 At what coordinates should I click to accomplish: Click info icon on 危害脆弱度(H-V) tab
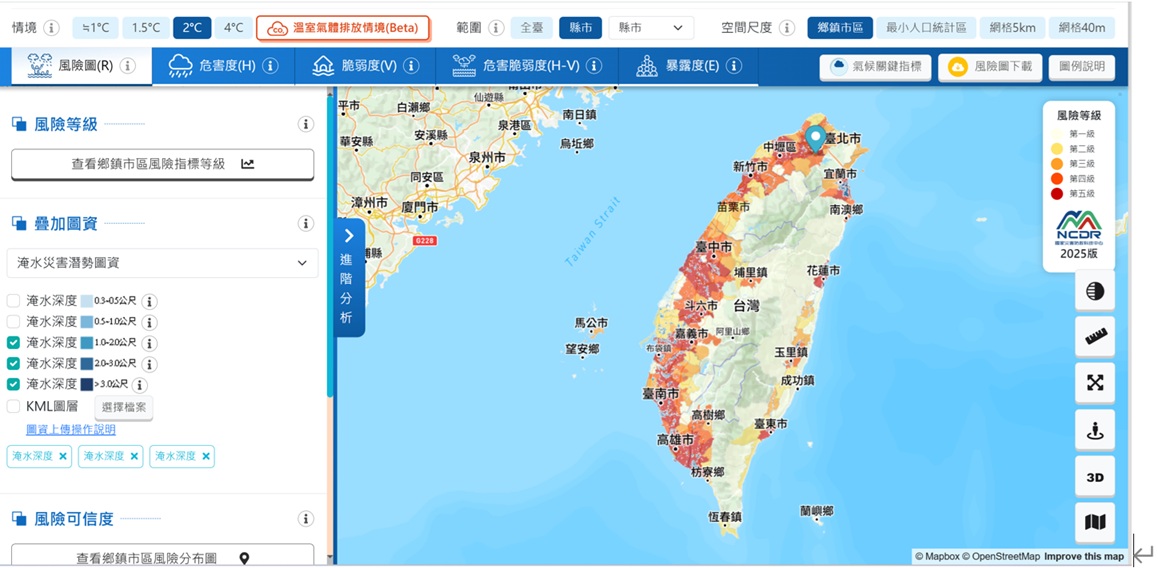[x=593, y=66]
